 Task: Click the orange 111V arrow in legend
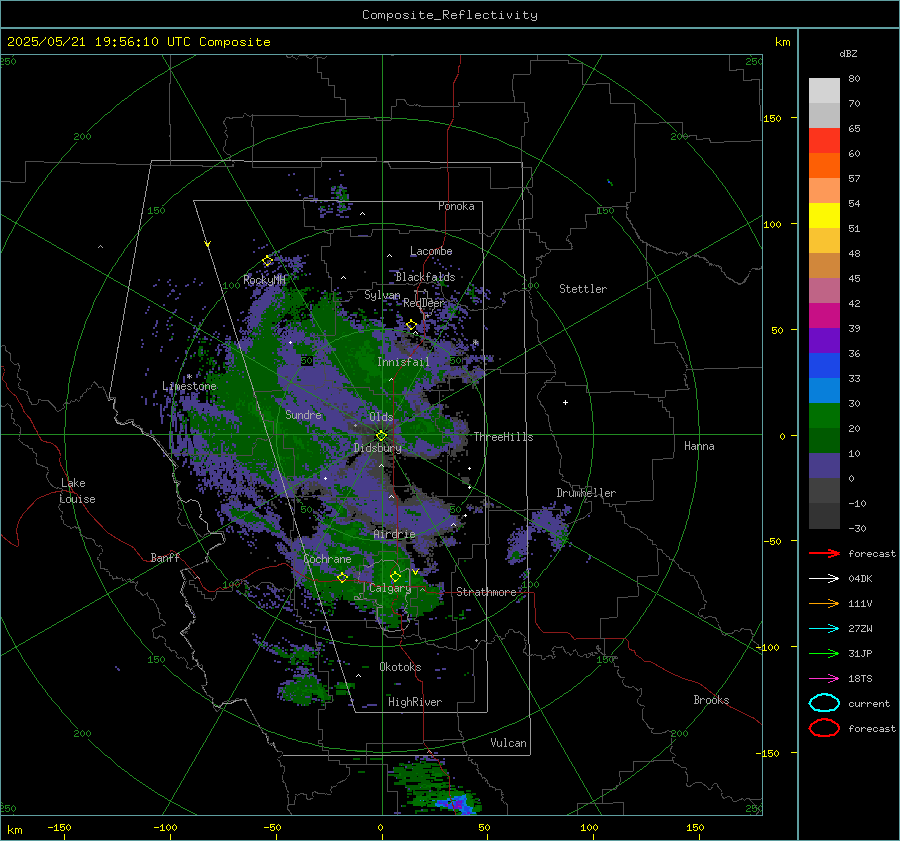824,603
